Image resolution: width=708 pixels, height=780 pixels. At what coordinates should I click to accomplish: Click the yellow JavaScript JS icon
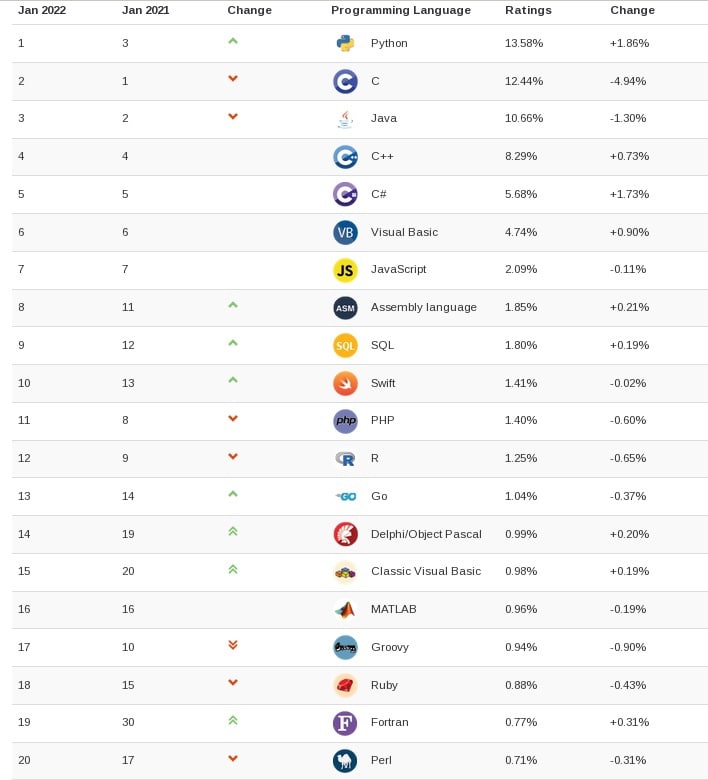345,270
